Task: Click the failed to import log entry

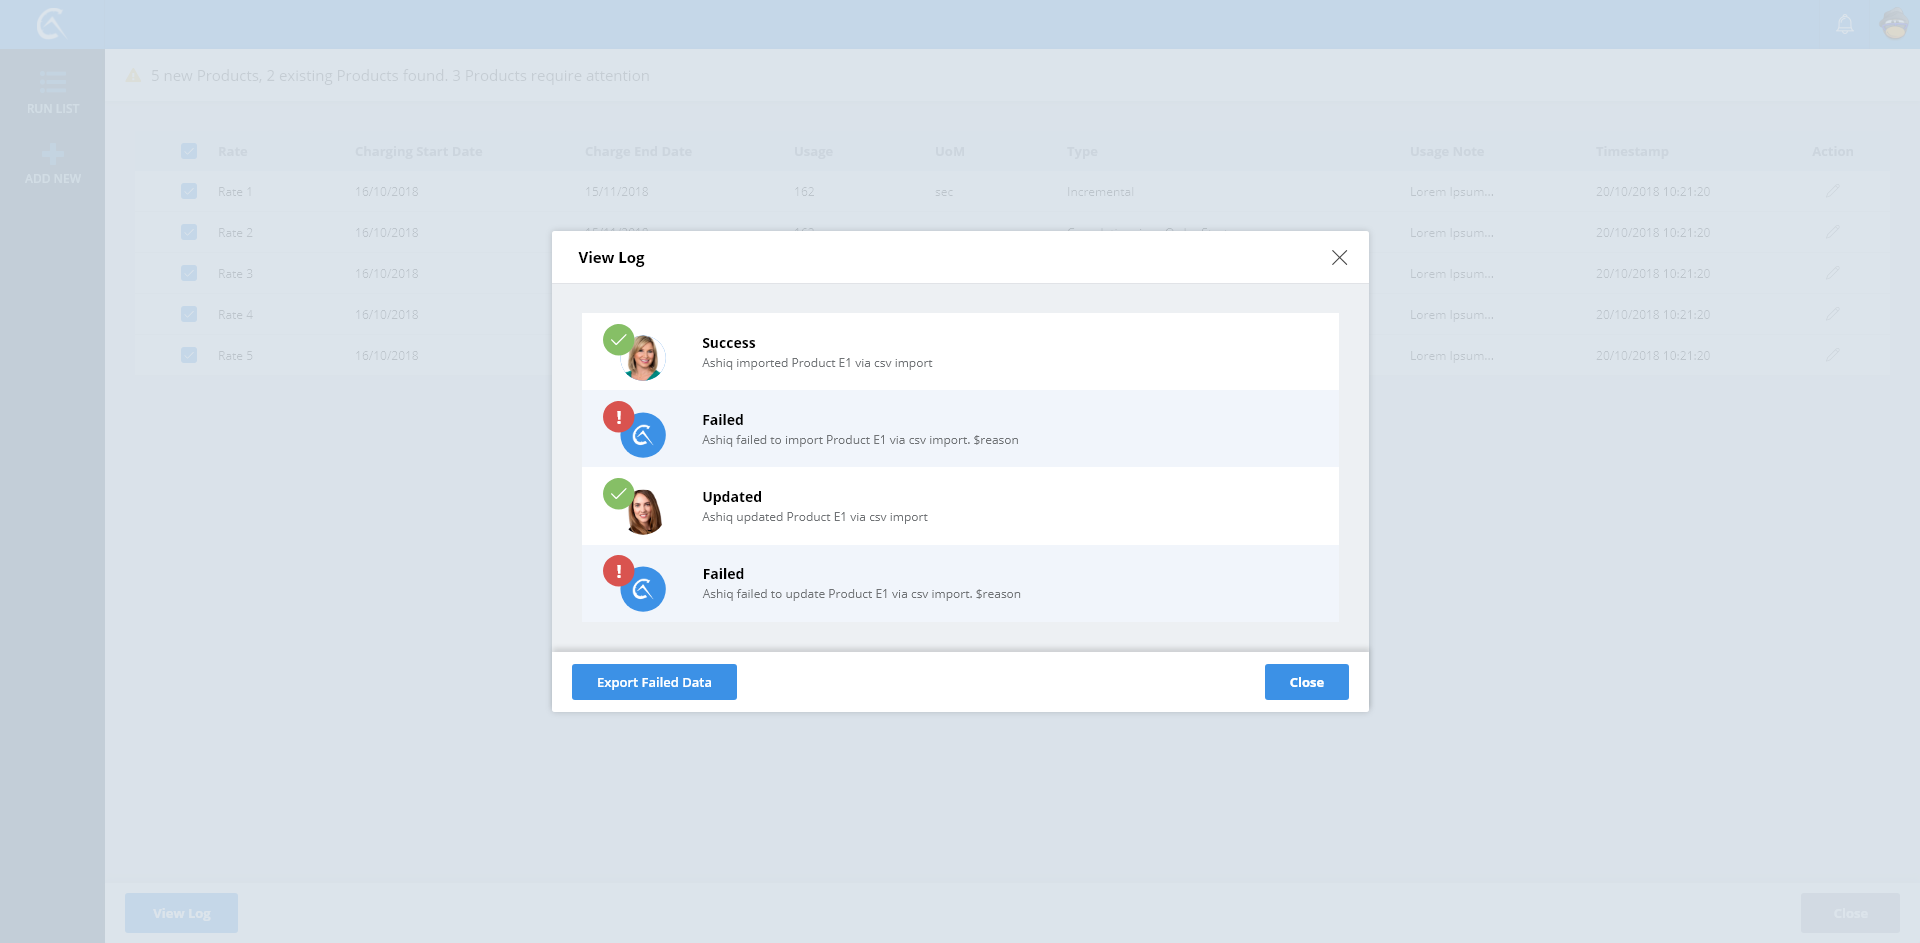Action: click(x=960, y=429)
